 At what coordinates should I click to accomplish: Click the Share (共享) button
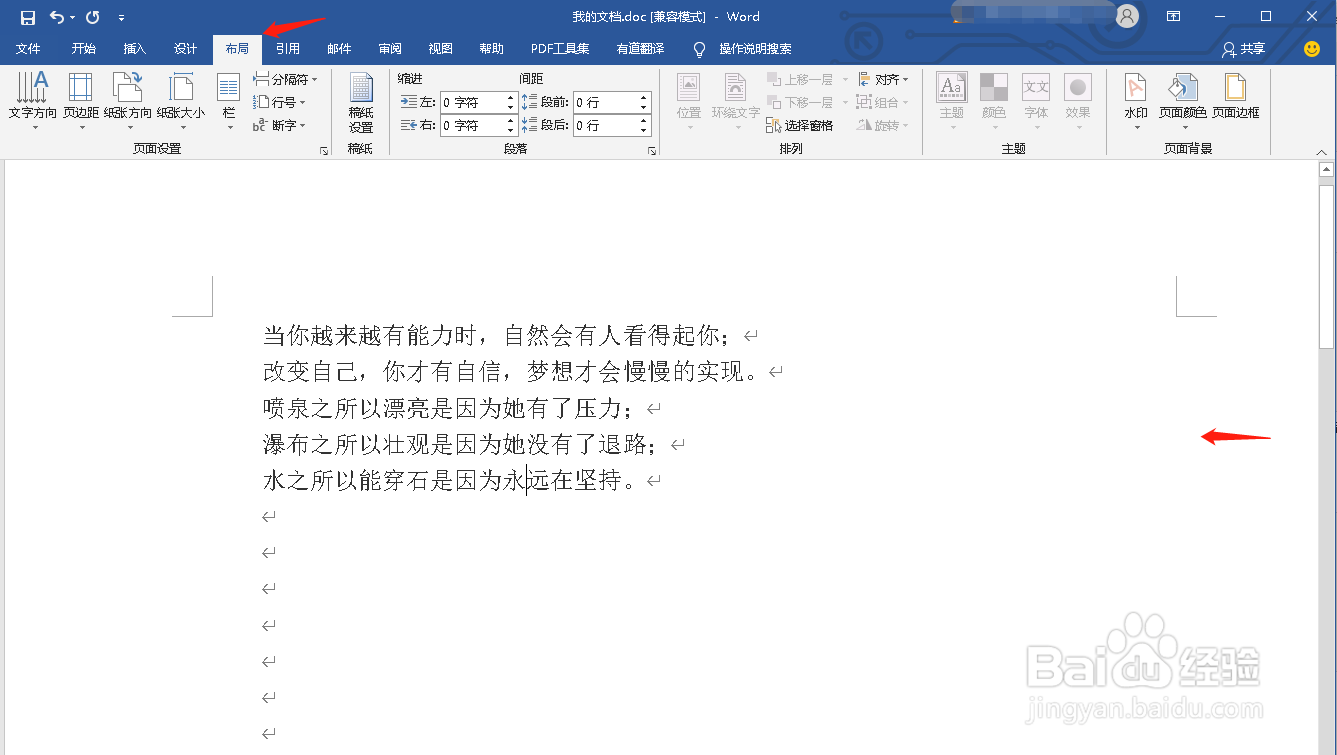pos(1244,49)
